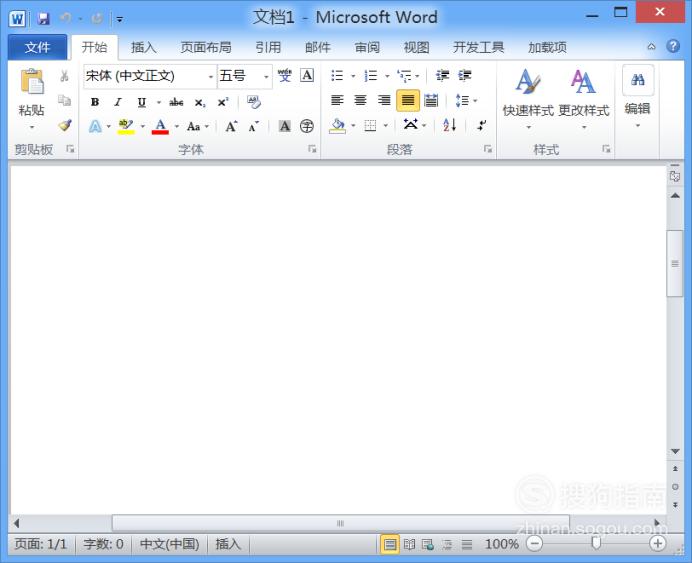Center align the text

361,101
